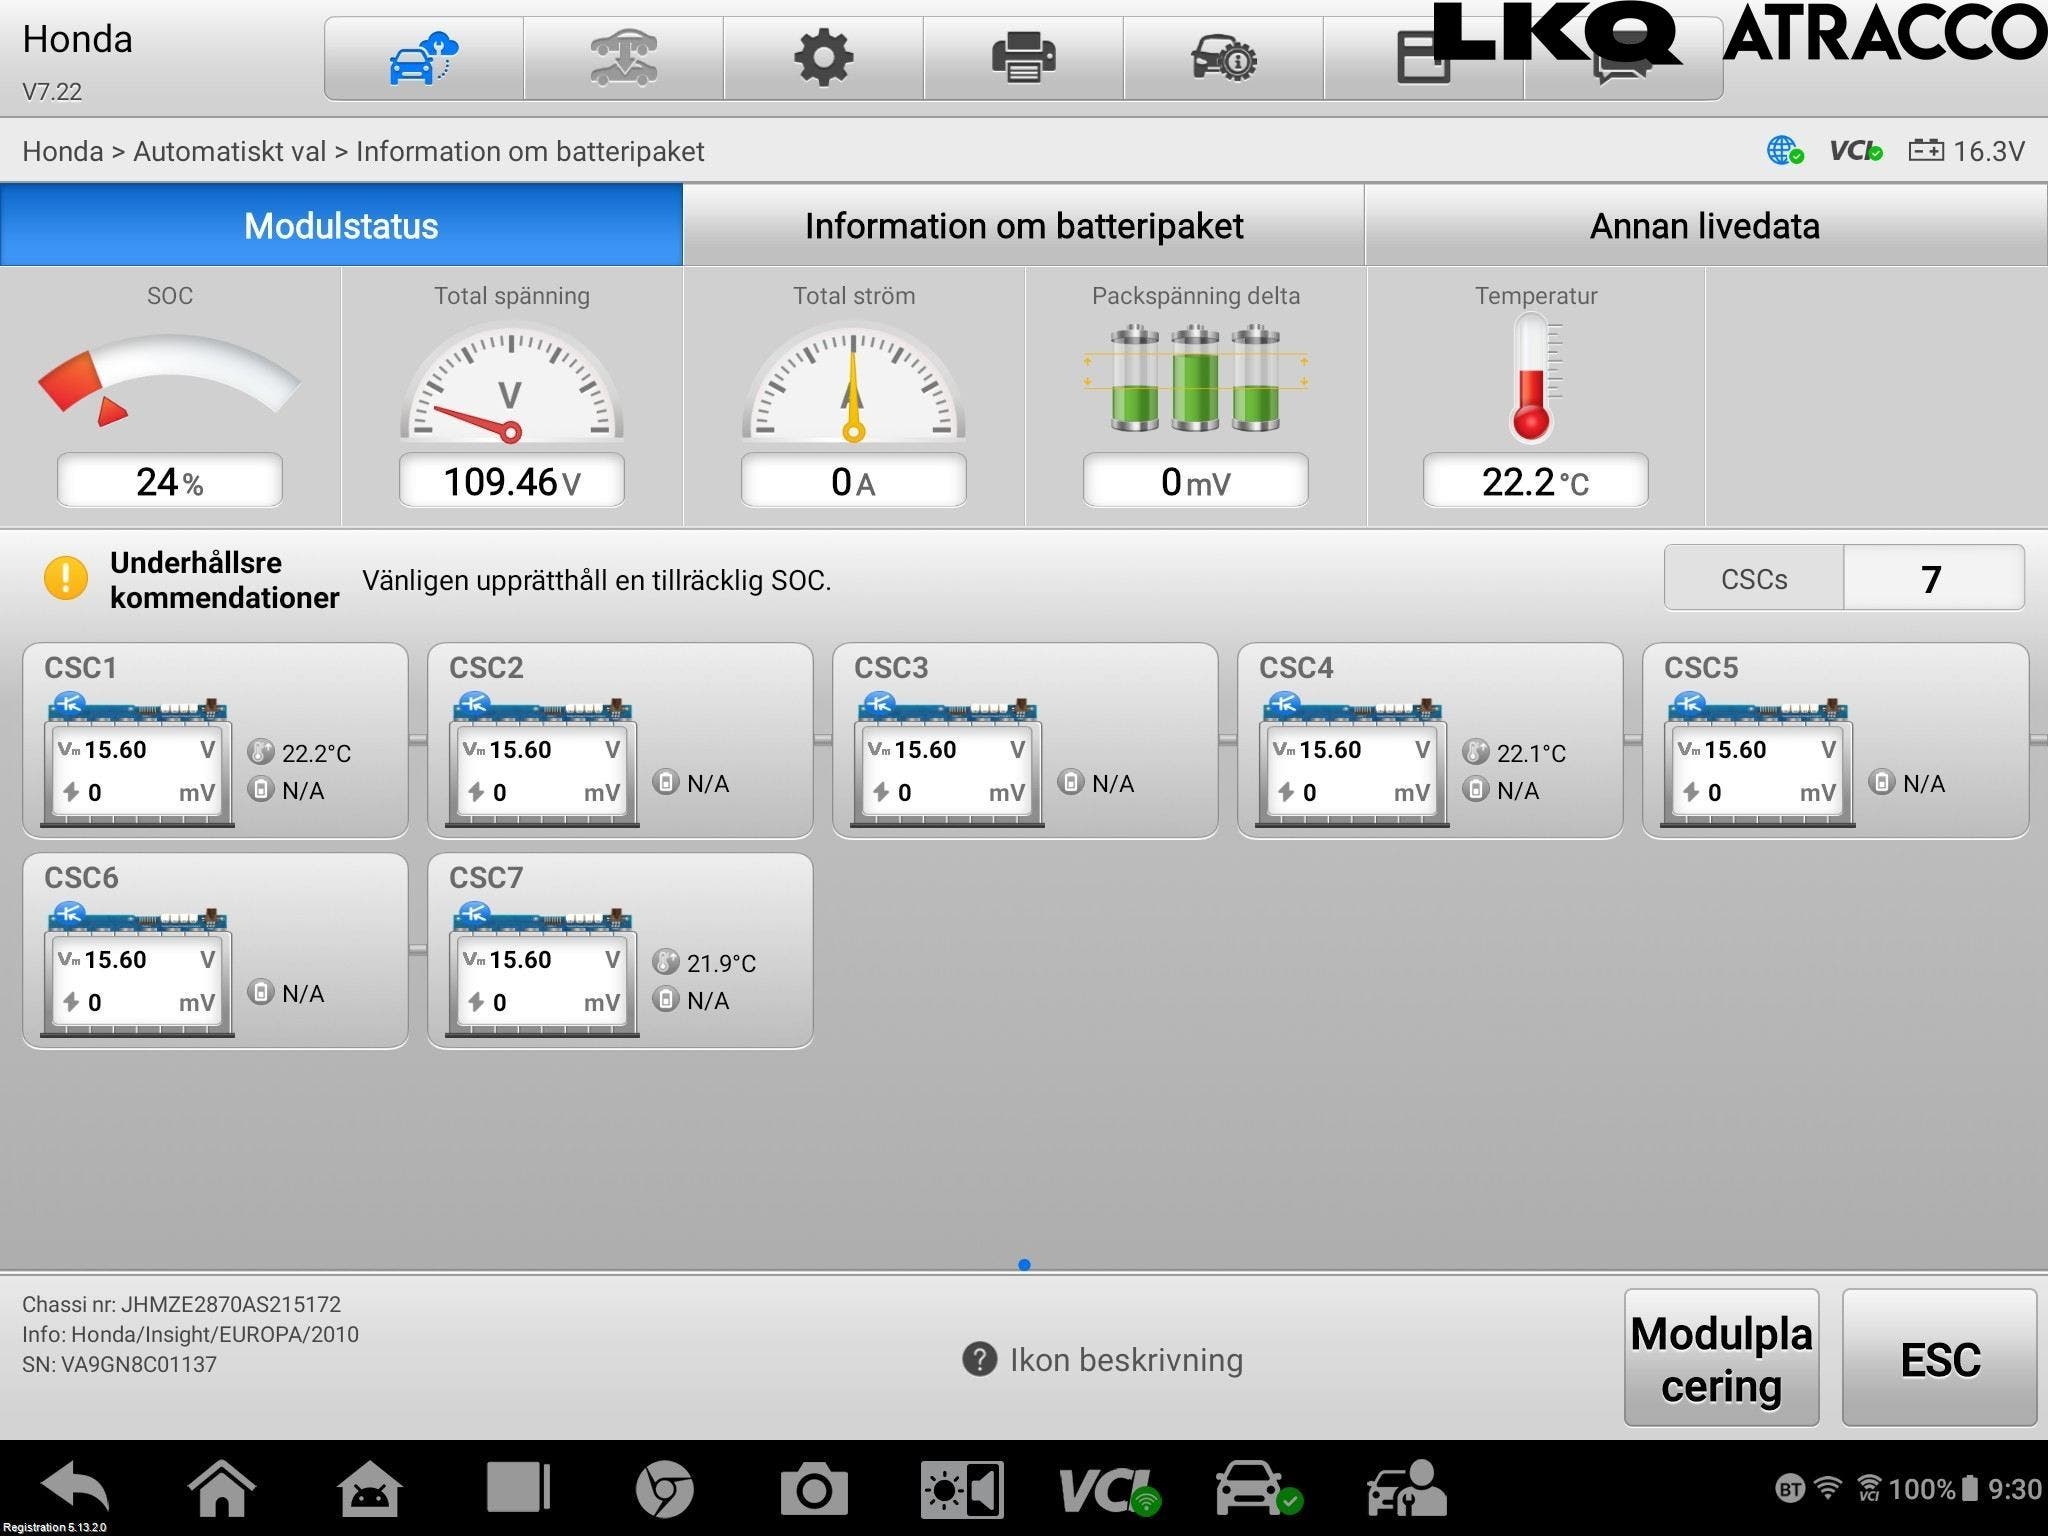Return to the home screen
This screenshot has height=1536, width=2048.
click(x=221, y=1487)
